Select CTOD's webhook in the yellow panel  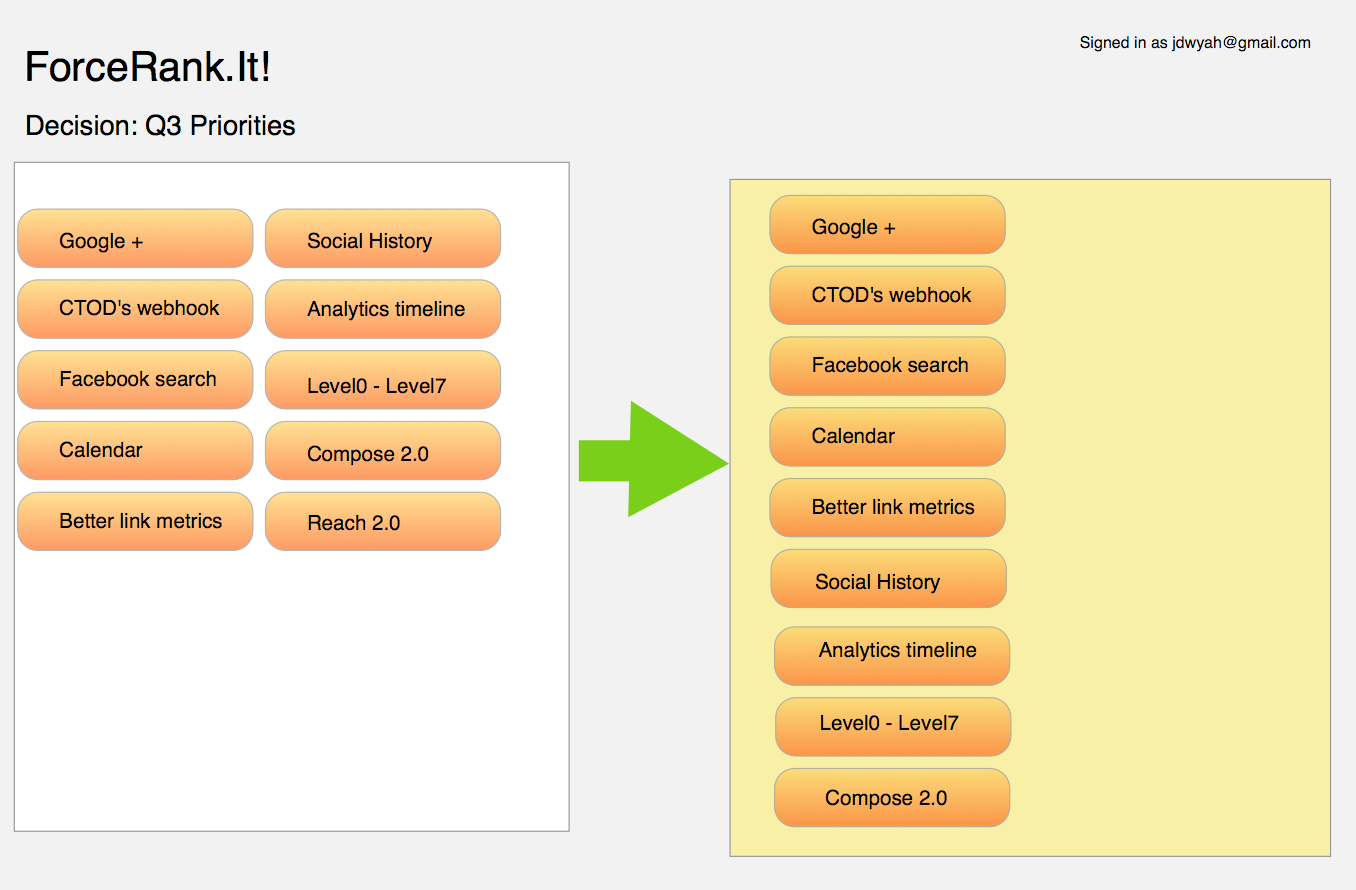pos(886,295)
